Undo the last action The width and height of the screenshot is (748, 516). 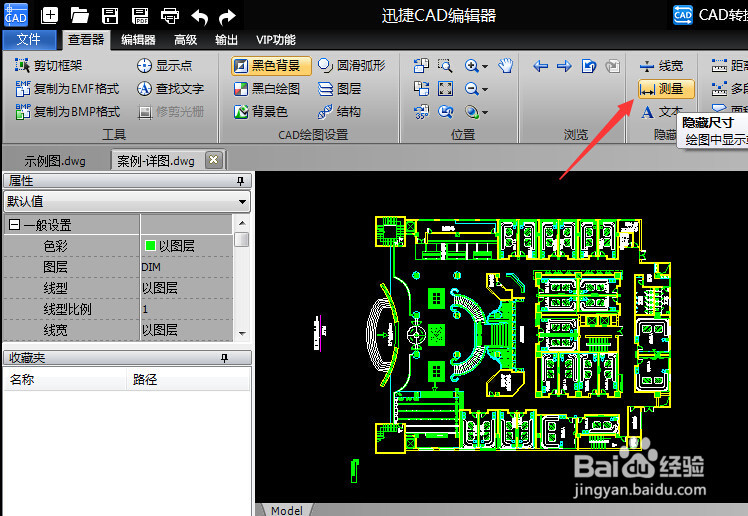(x=199, y=17)
